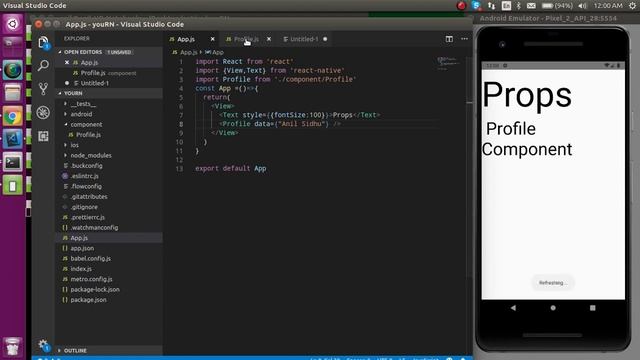Close the Profile.js editor tab
The image size is (640, 360).
(x=269, y=39)
